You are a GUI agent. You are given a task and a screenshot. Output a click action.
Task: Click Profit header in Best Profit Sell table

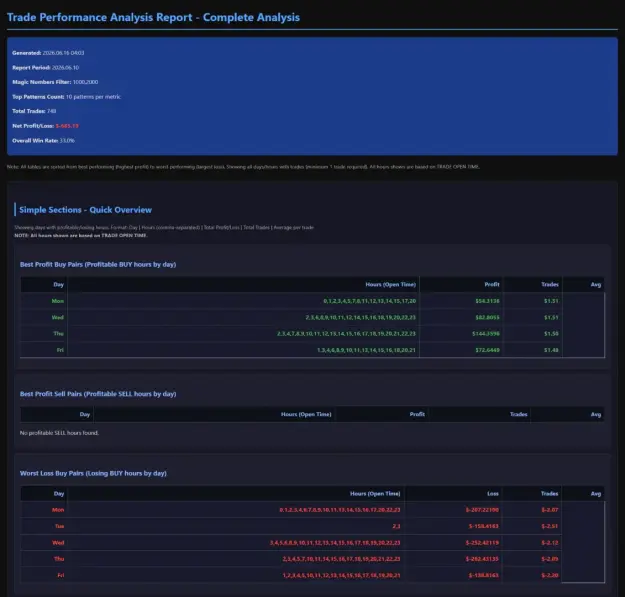pos(417,414)
